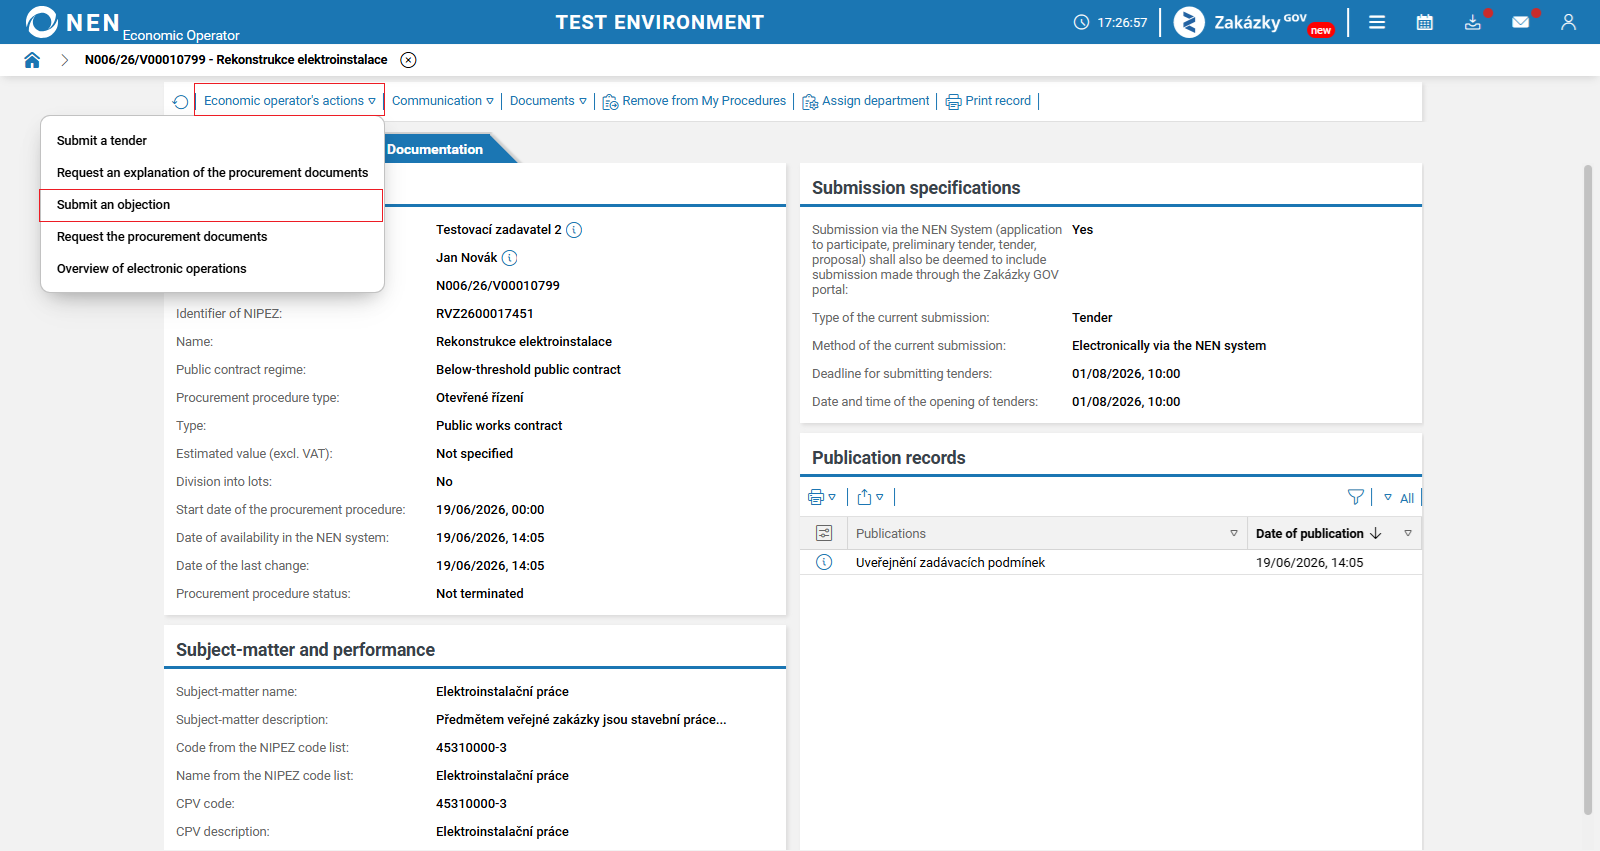
Task: Click the breadcrumb chevron separator
Action: [x=64, y=60]
